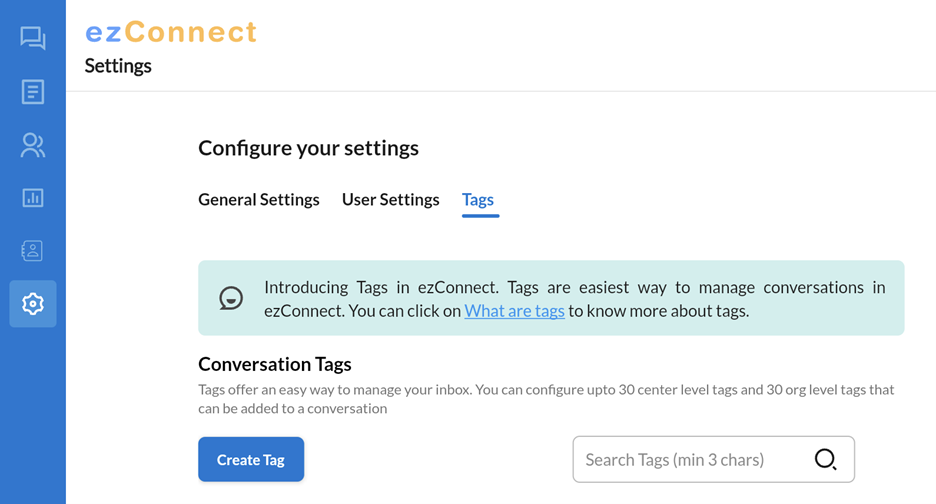Click the tags limit description paragraph
Image resolution: width=936 pixels, height=504 pixels.
[x=546, y=399]
